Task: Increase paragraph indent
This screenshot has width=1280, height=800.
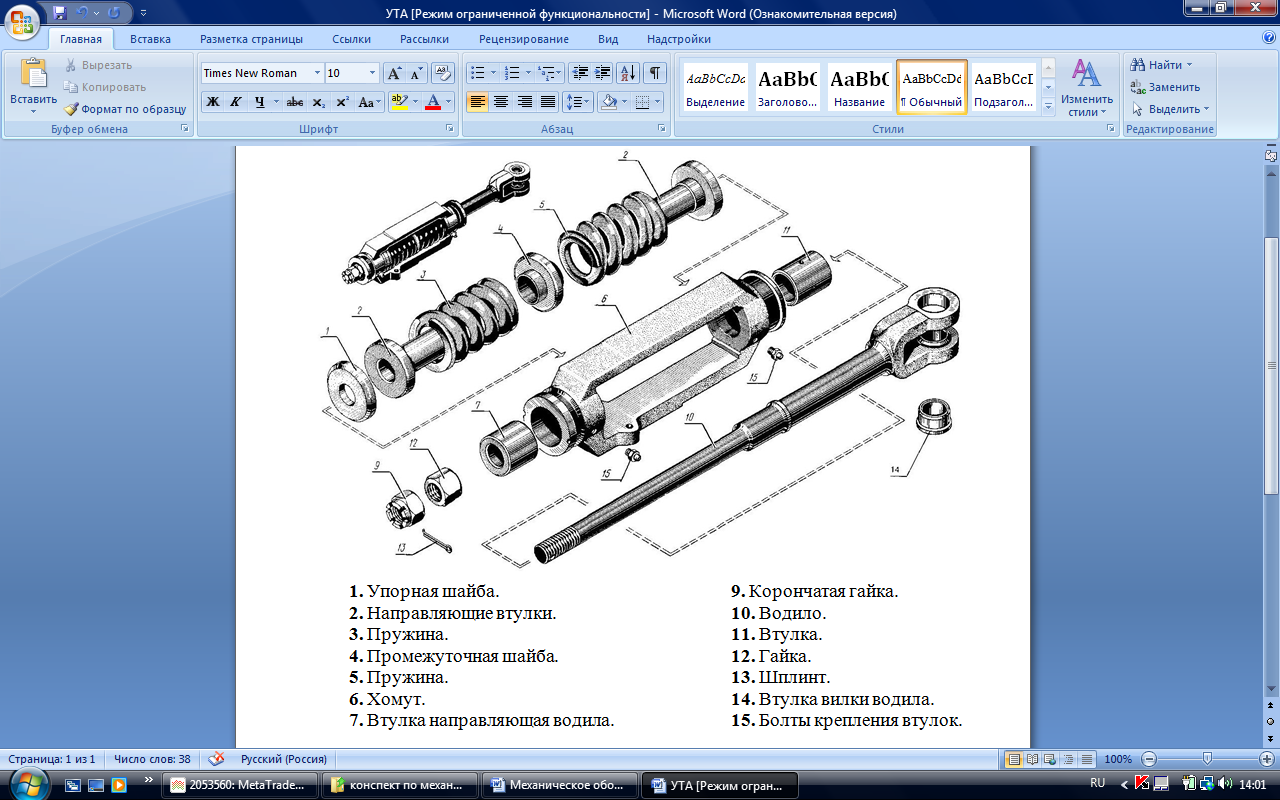Action: pyautogui.click(x=602, y=73)
